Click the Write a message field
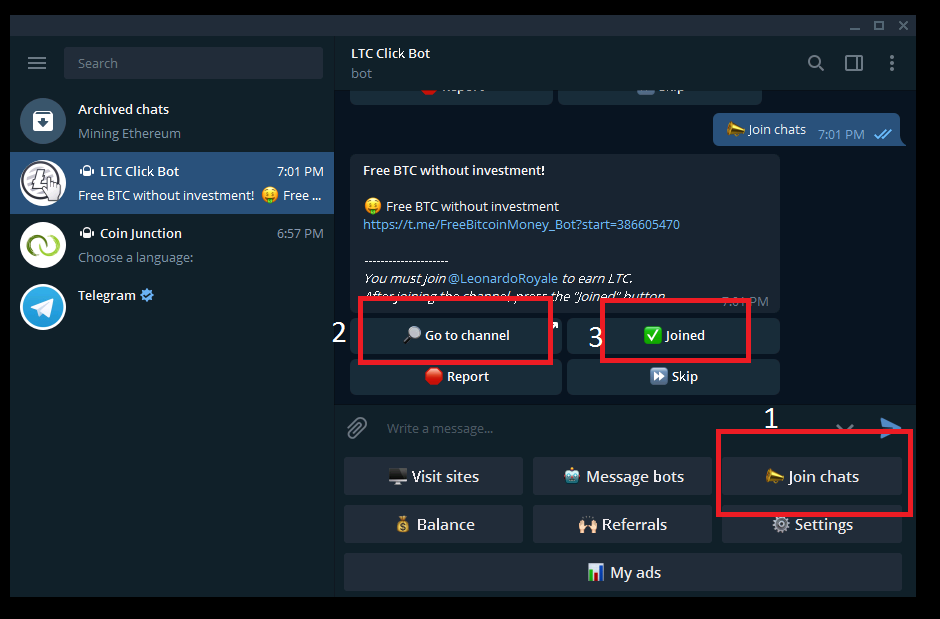940x619 pixels. coord(599,428)
